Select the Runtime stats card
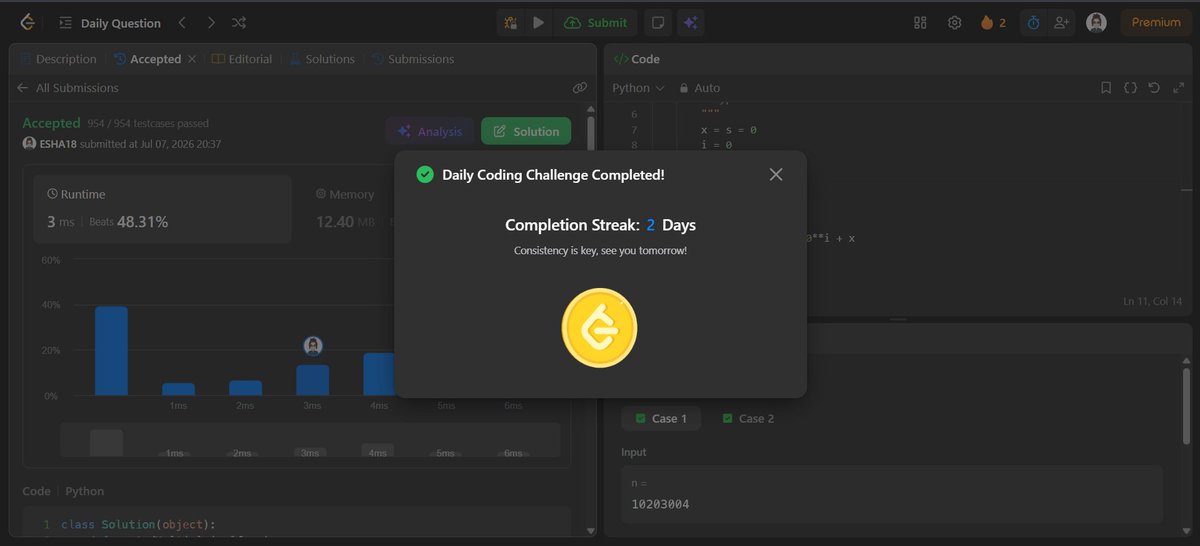 point(162,209)
